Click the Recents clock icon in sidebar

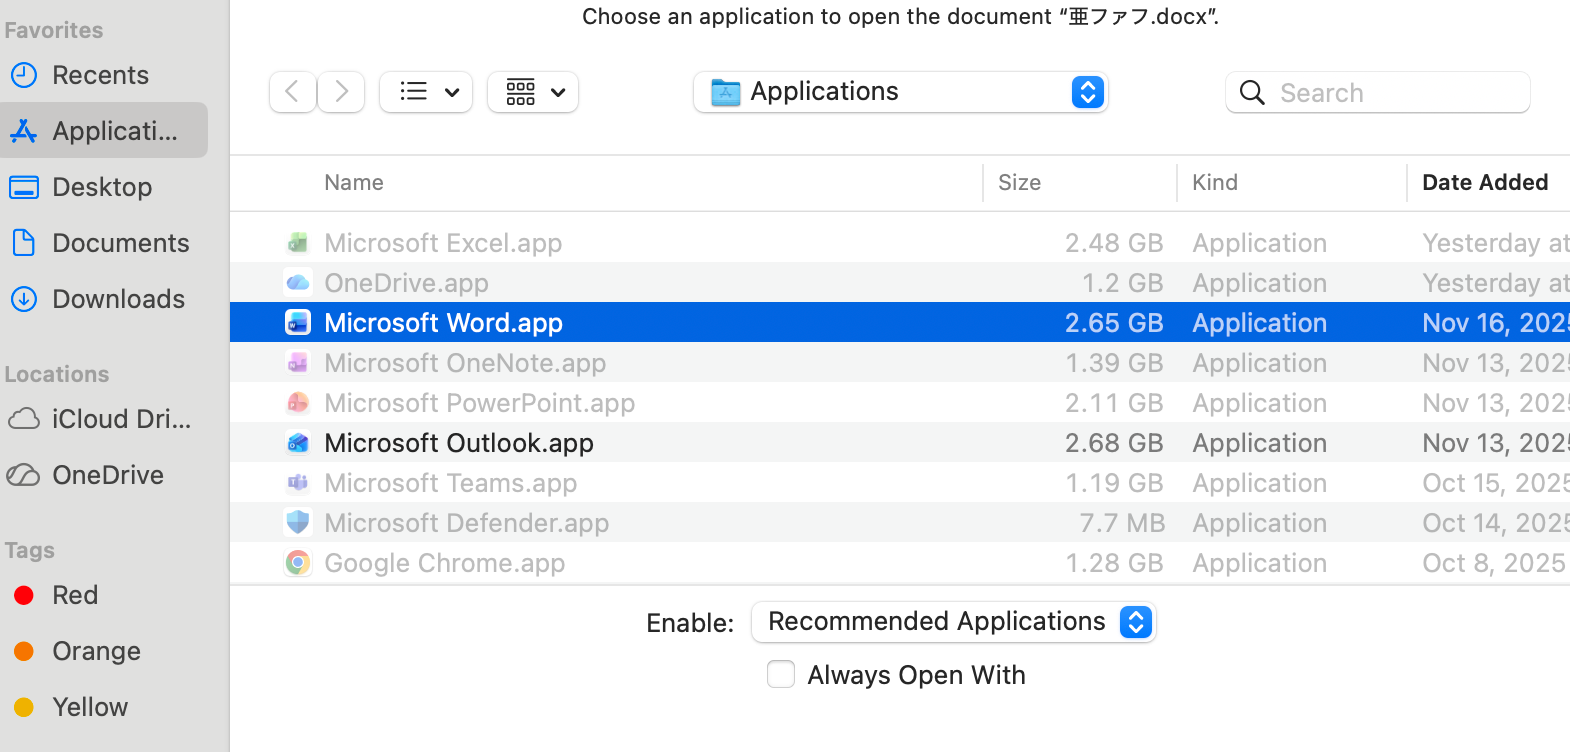[x=24, y=75]
